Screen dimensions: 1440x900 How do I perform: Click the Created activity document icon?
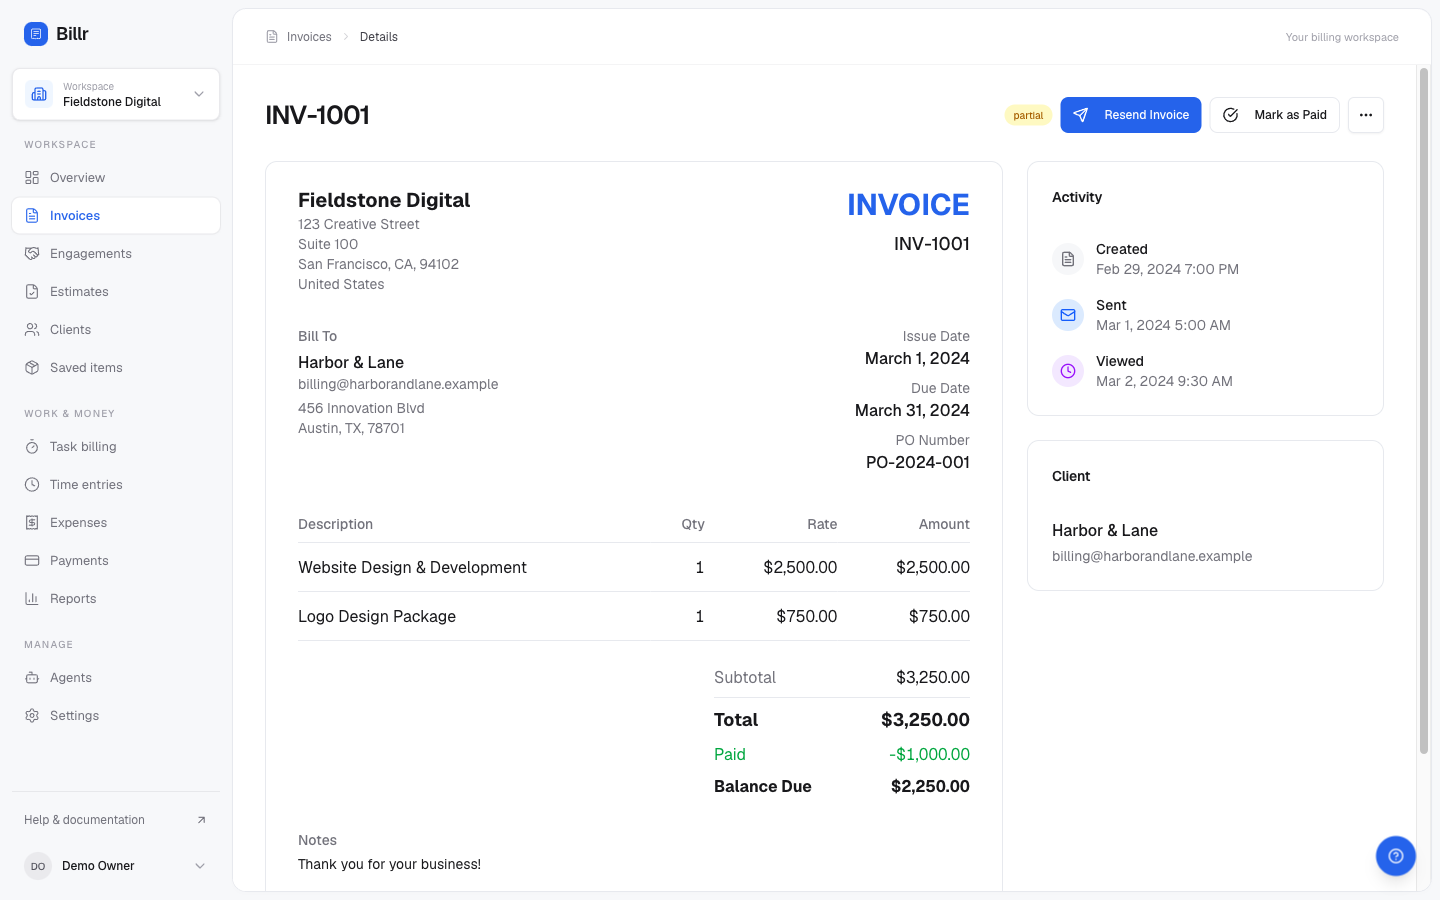point(1068,259)
